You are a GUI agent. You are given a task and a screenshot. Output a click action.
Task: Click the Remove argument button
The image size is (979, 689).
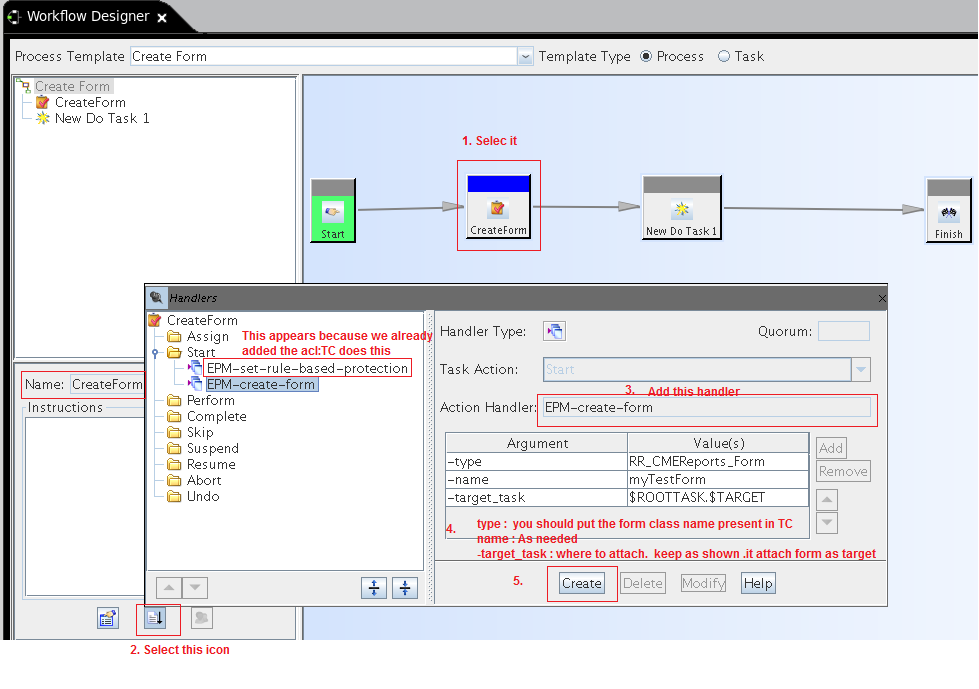click(x=843, y=471)
